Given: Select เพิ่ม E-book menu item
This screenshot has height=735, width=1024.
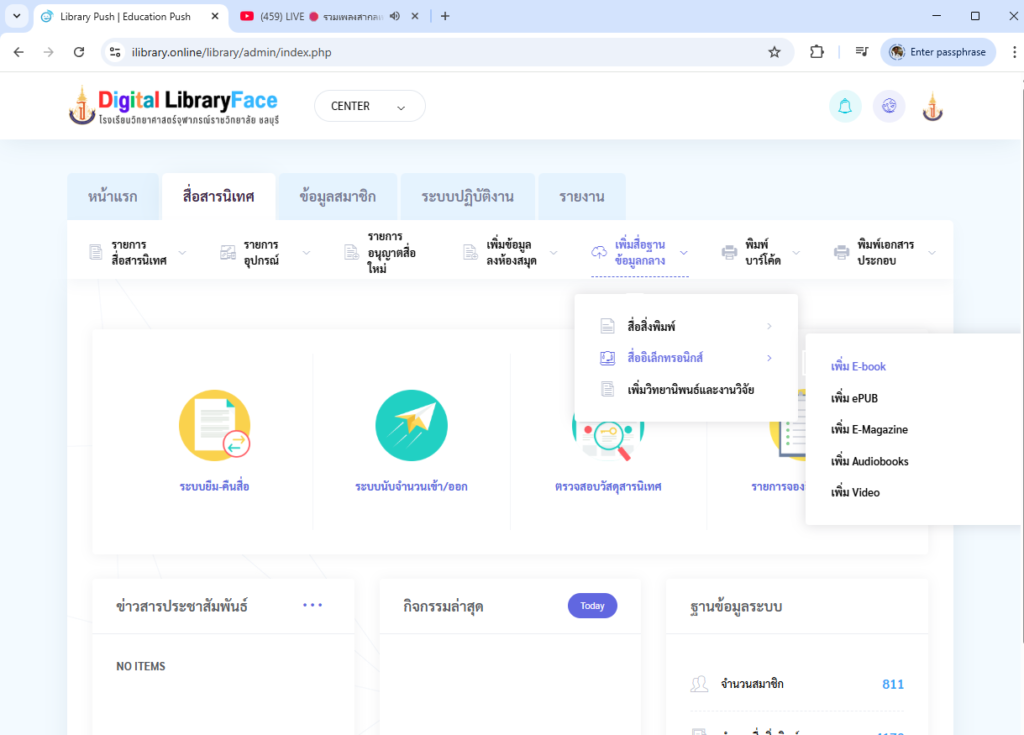Looking at the screenshot, I should [x=858, y=367].
